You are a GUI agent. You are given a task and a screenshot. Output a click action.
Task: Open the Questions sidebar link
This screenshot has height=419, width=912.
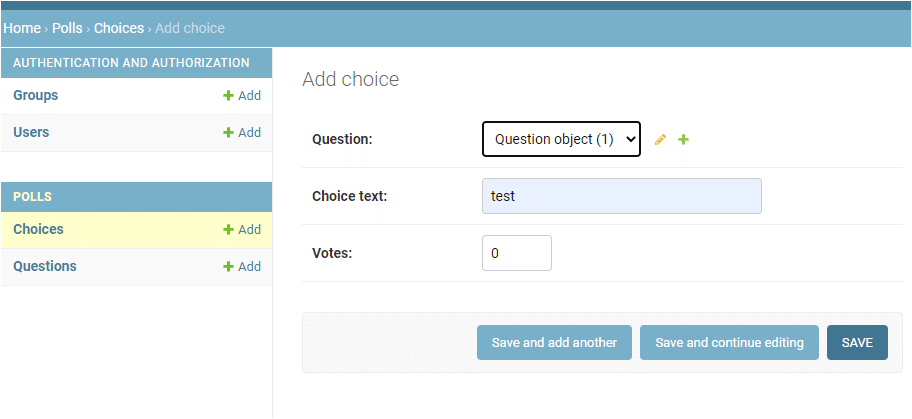45,267
